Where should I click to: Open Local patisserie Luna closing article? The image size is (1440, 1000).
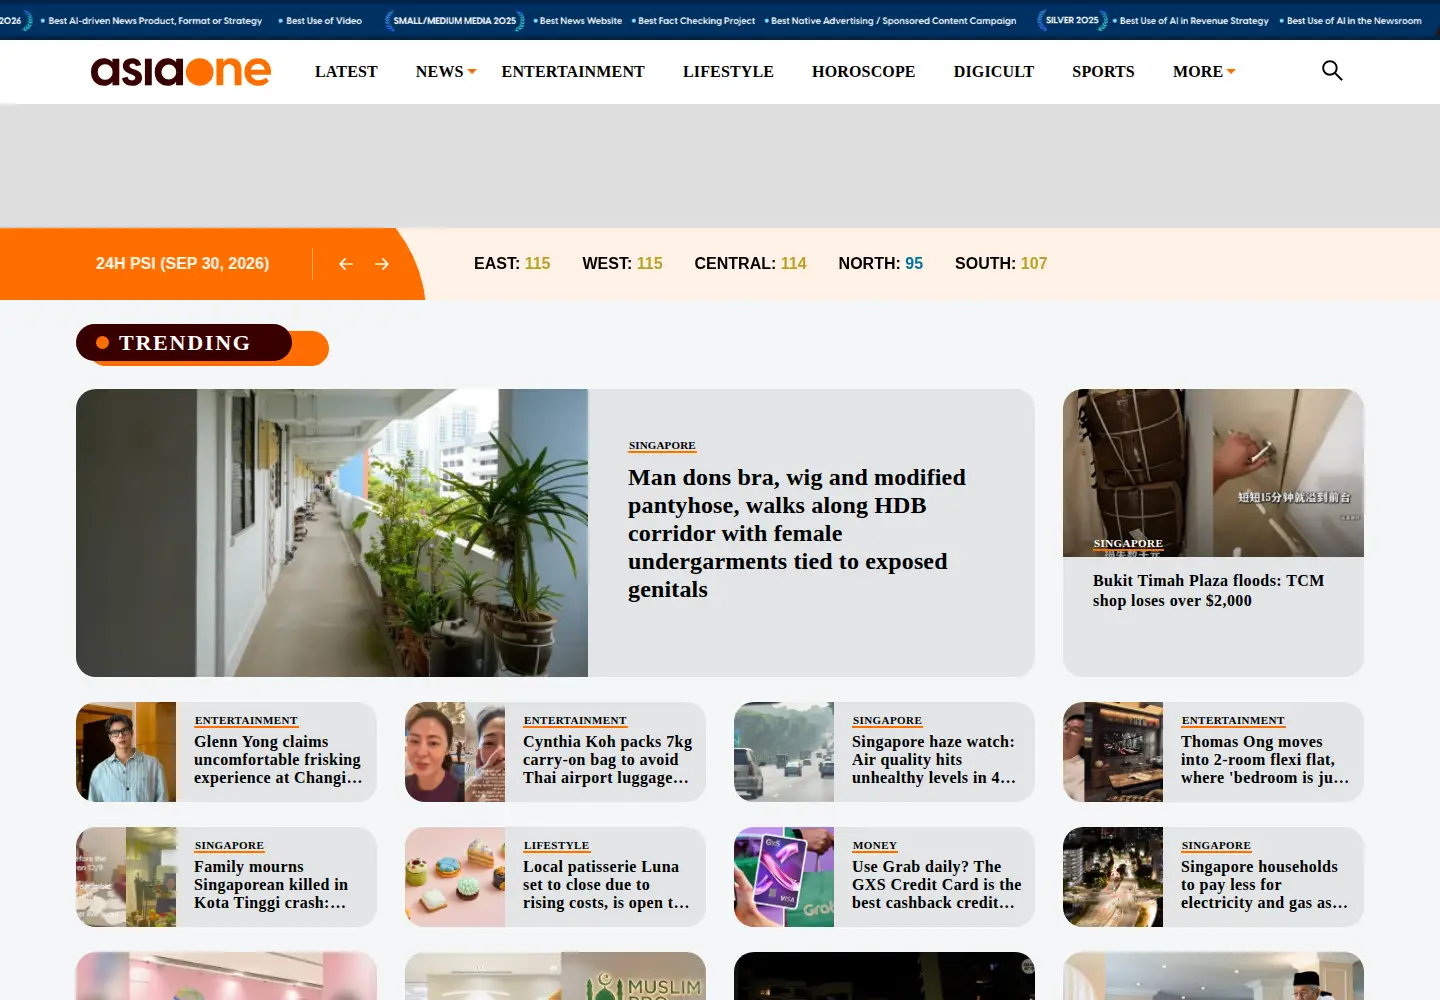click(606, 885)
